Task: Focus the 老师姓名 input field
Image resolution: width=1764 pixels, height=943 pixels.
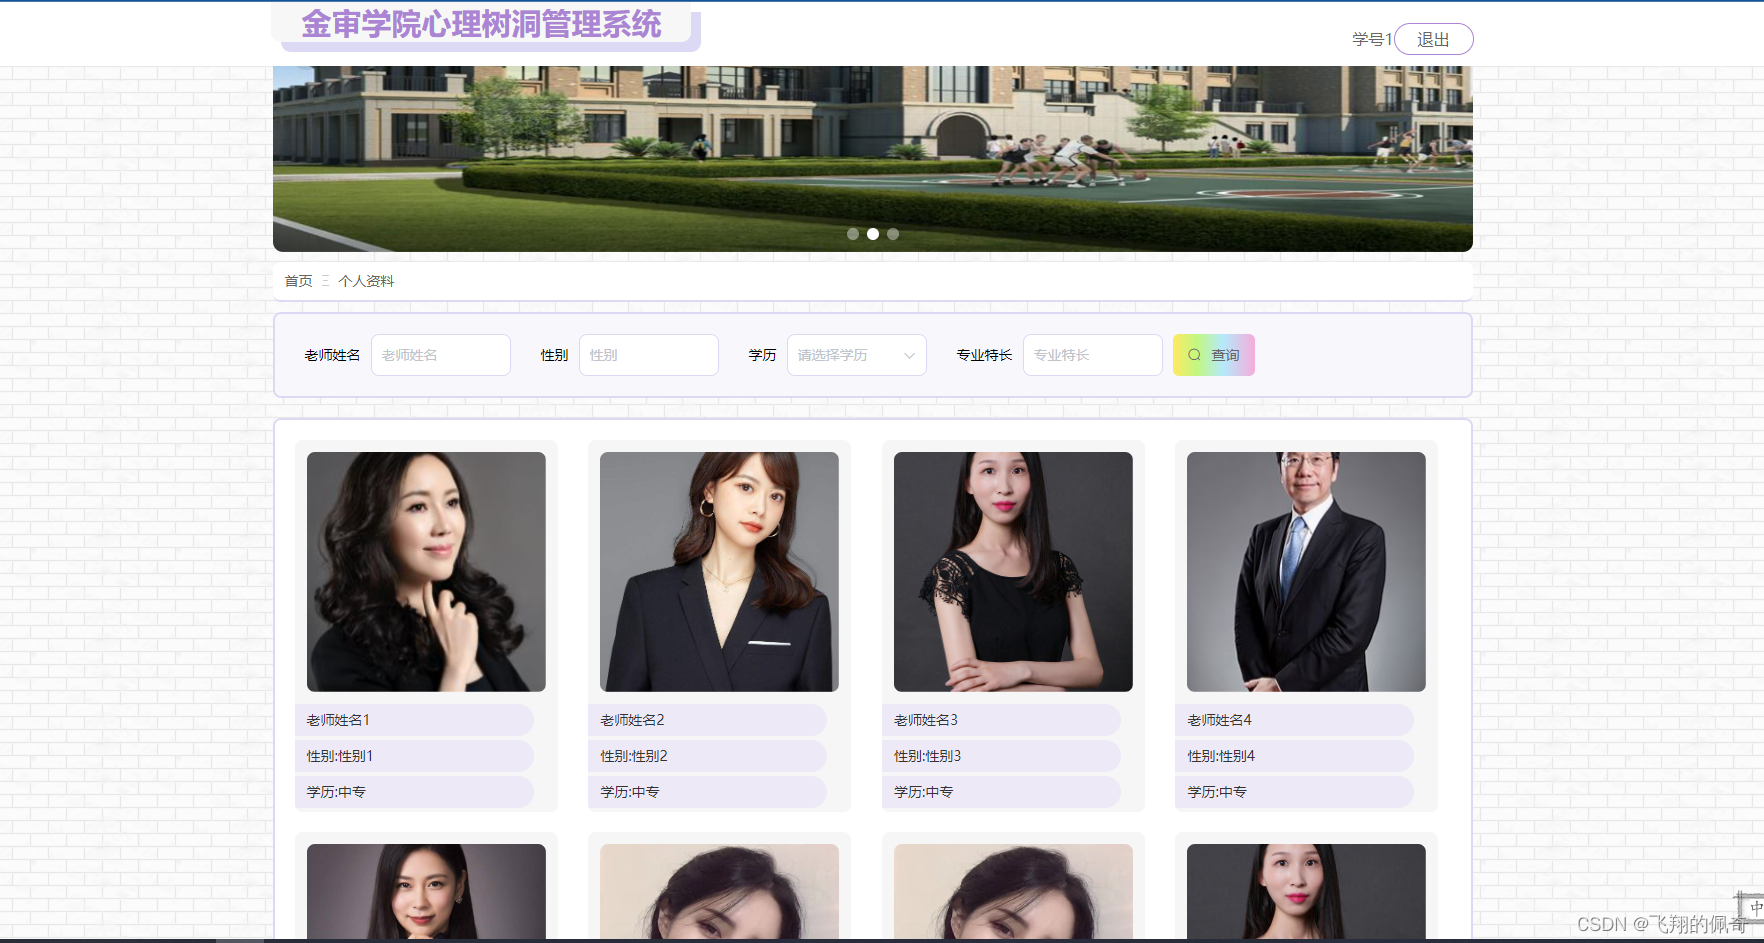Action: coord(441,355)
